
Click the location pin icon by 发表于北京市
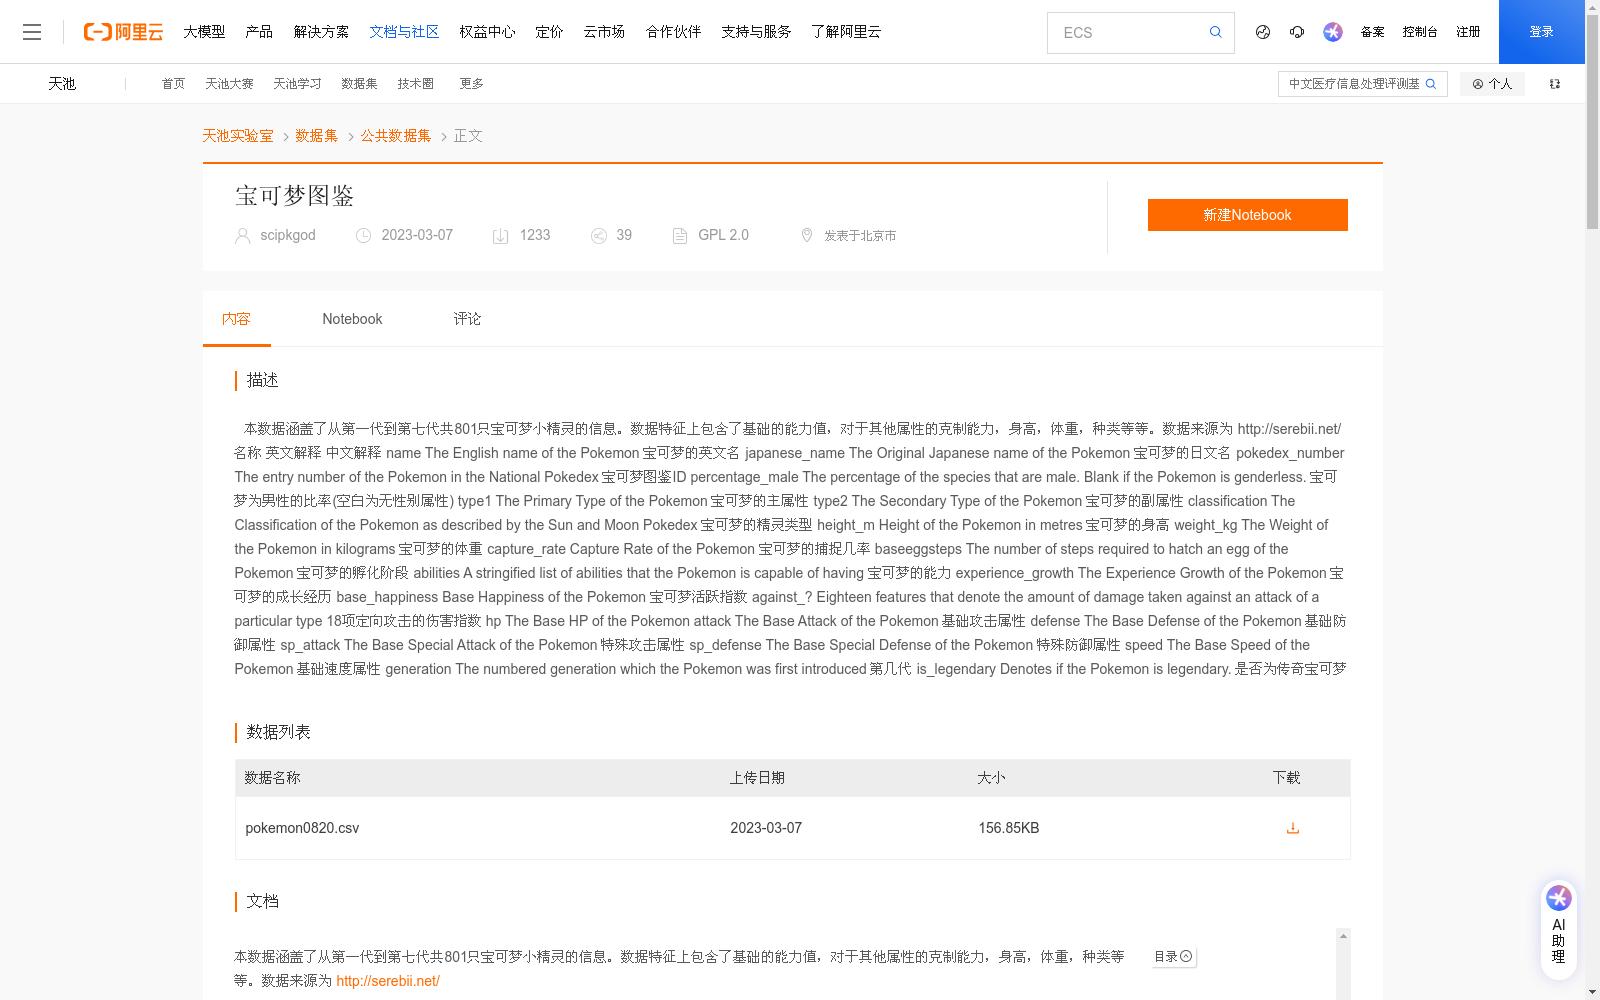[807, 235]
